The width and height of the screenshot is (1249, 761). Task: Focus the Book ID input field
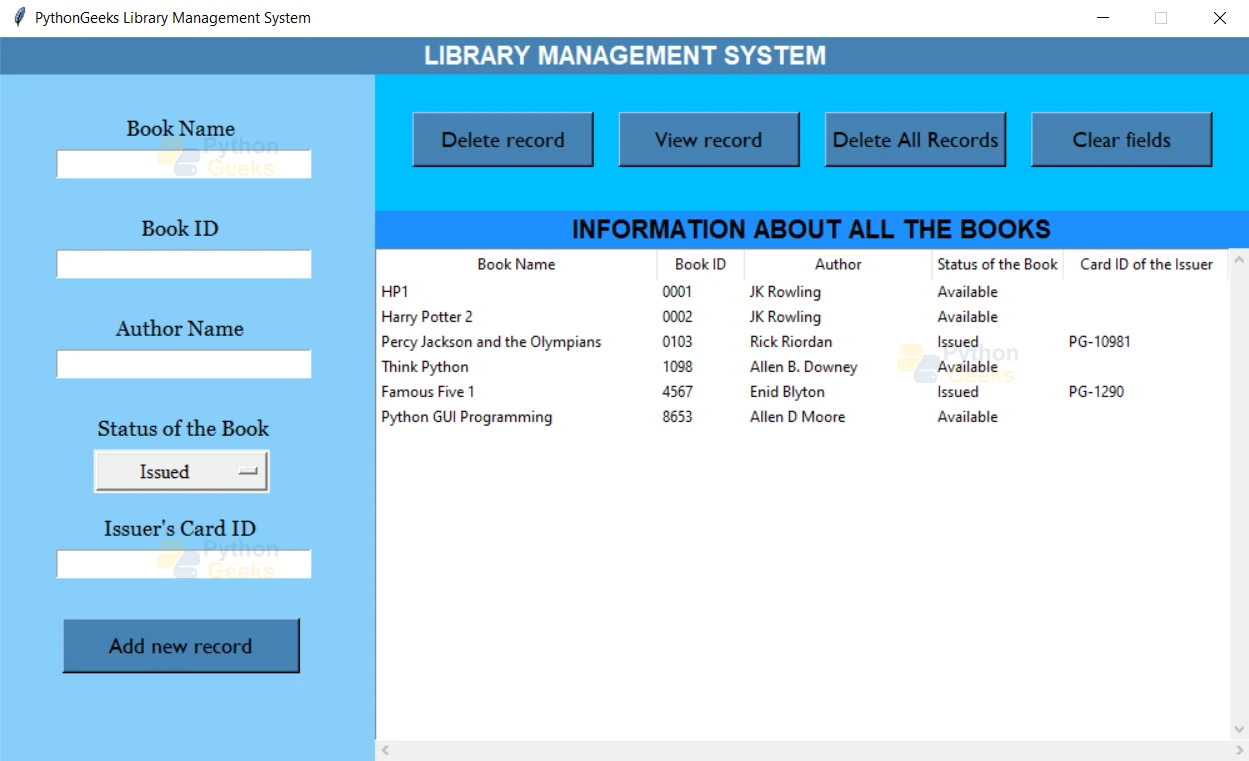click(184, 264)
